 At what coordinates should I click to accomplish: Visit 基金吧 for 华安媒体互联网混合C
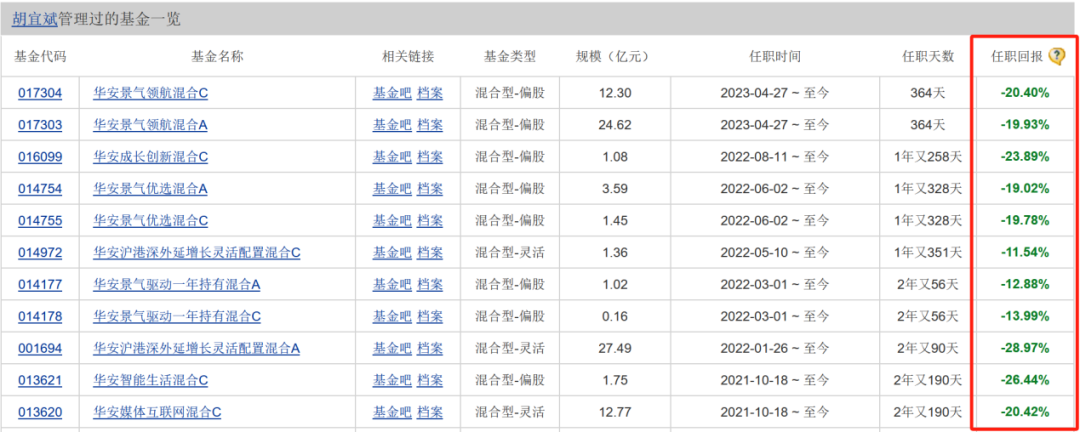[x=392, y=413]
